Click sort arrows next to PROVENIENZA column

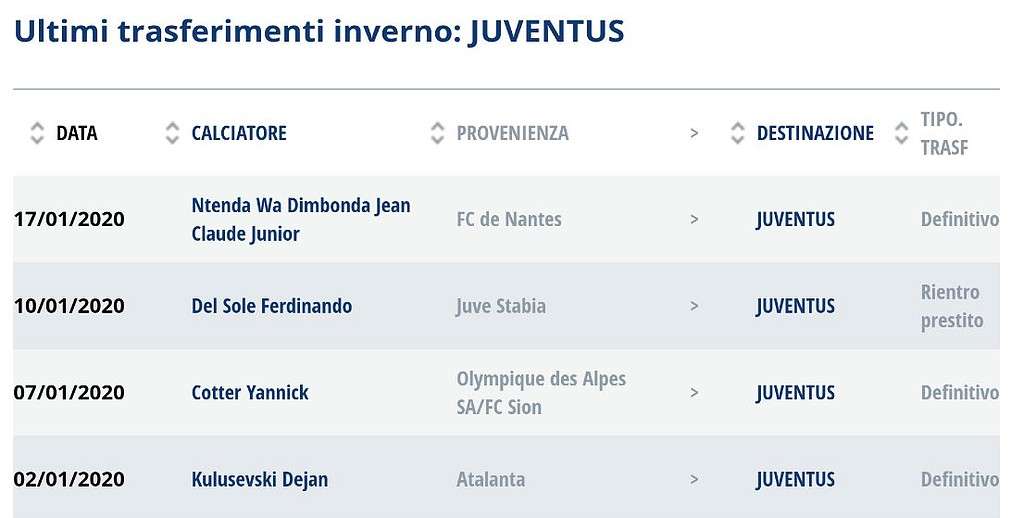437,133
